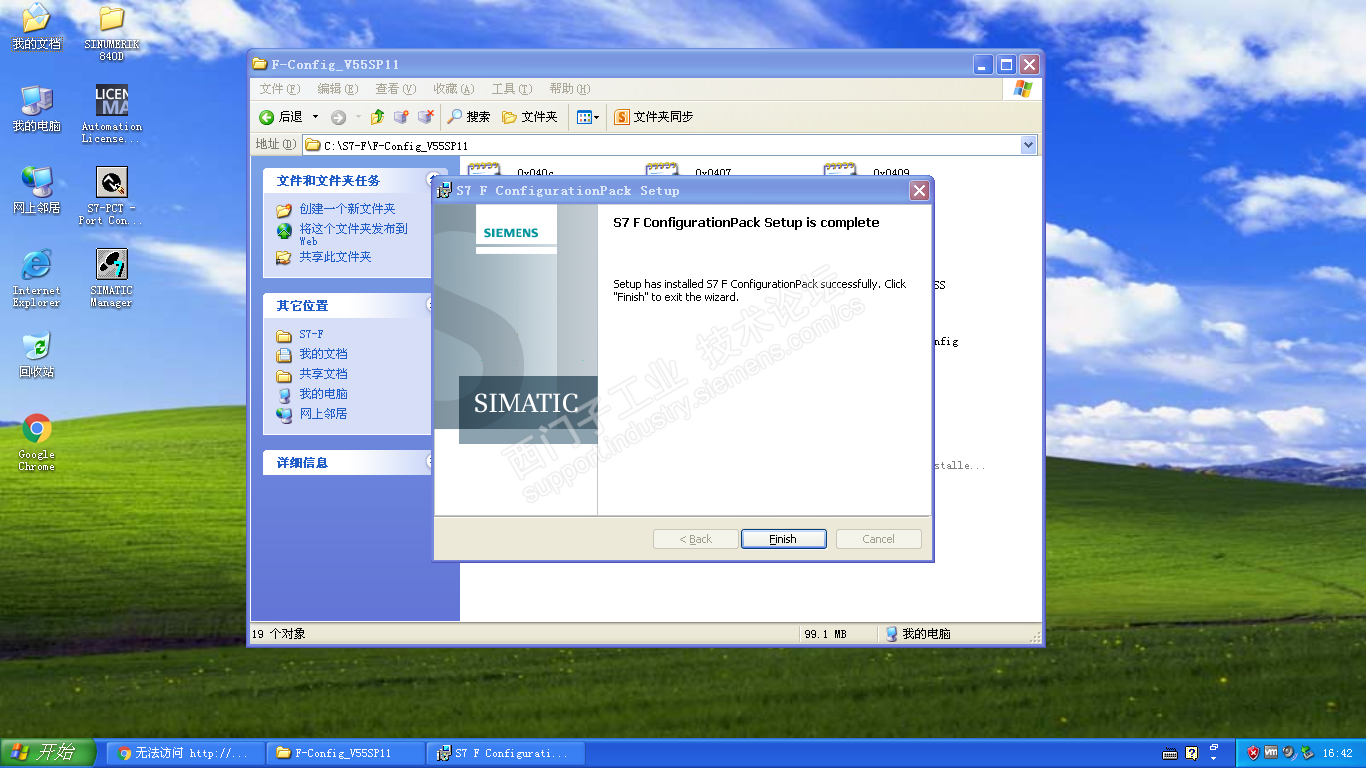The height and width of the screenshot is (768, 1366).
Task: Go to S7-F folder in 其它位置
Action: click(311, 334)
